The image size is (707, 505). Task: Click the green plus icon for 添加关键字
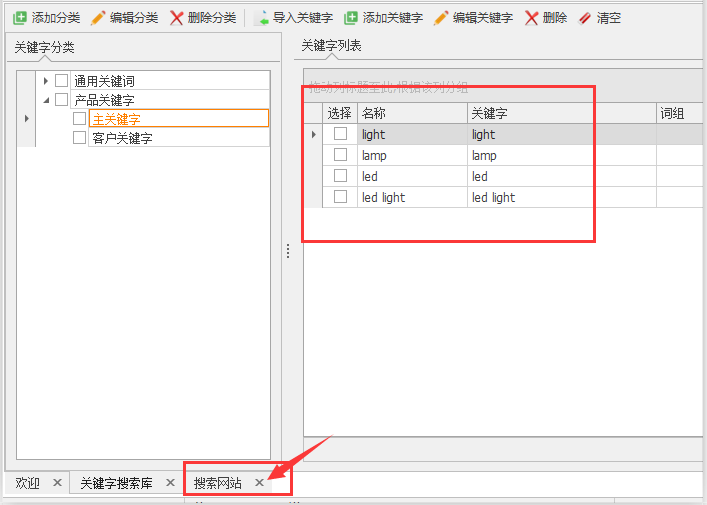pos(351,18)
